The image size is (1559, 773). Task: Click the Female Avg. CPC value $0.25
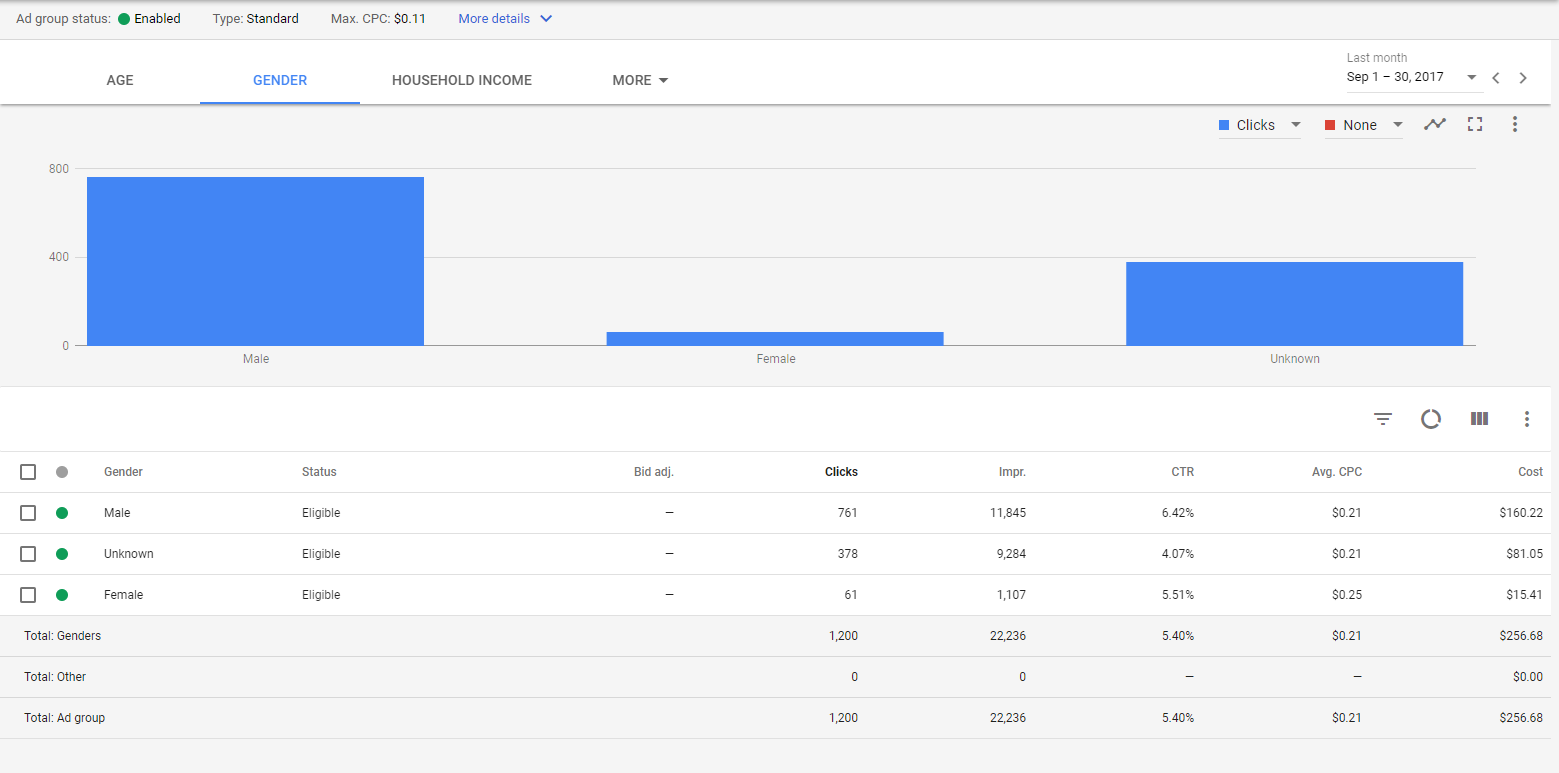pyautogui.click(x=1347, y=595)
